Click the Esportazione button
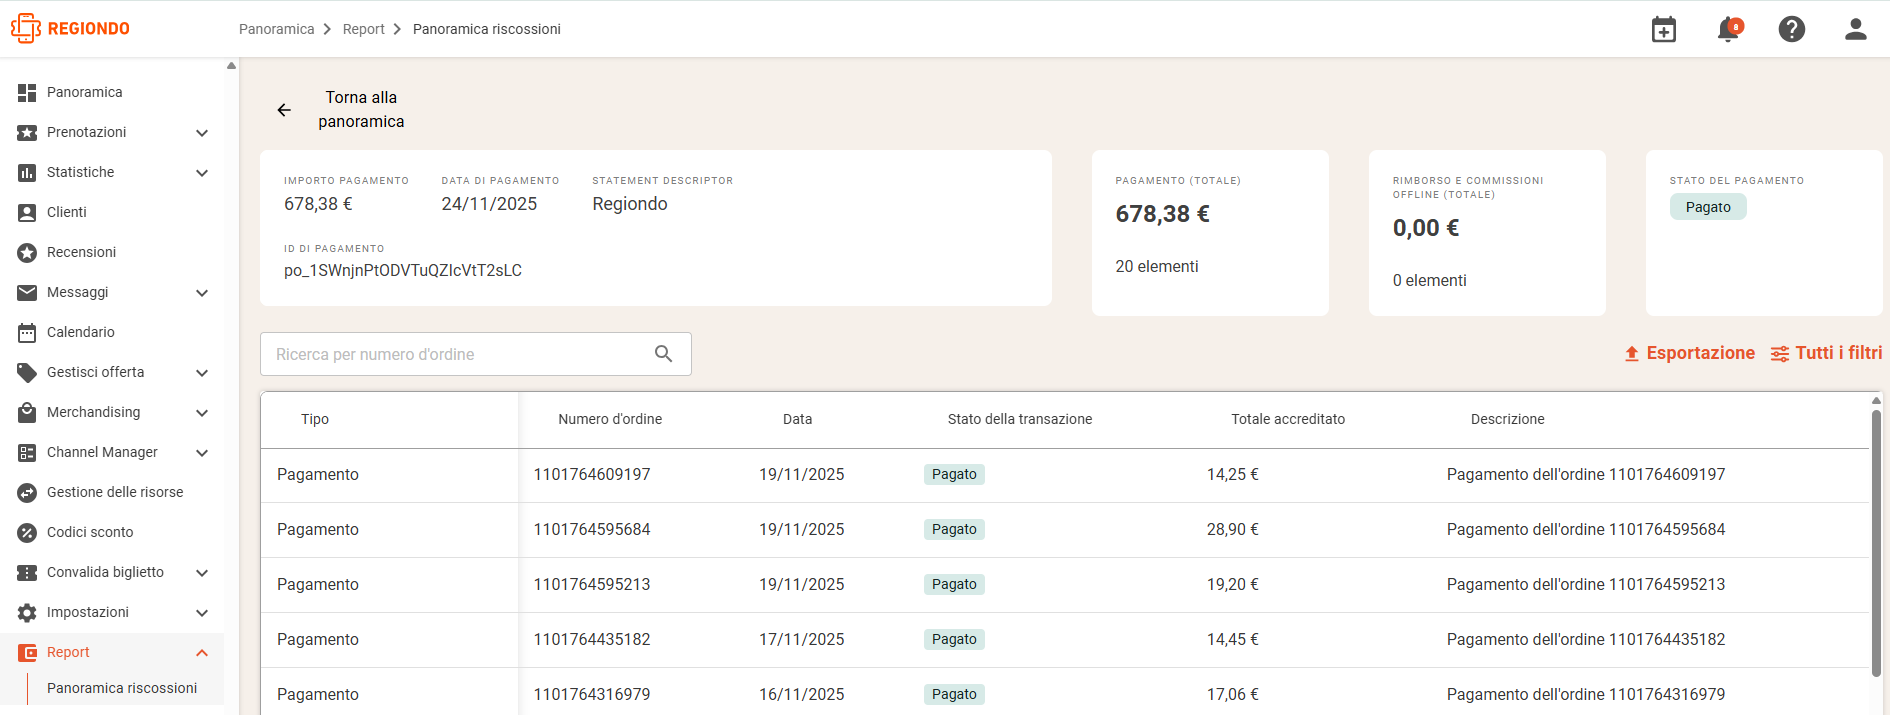This screenshot has height=715, width=1890. (x=1689, y=353)
